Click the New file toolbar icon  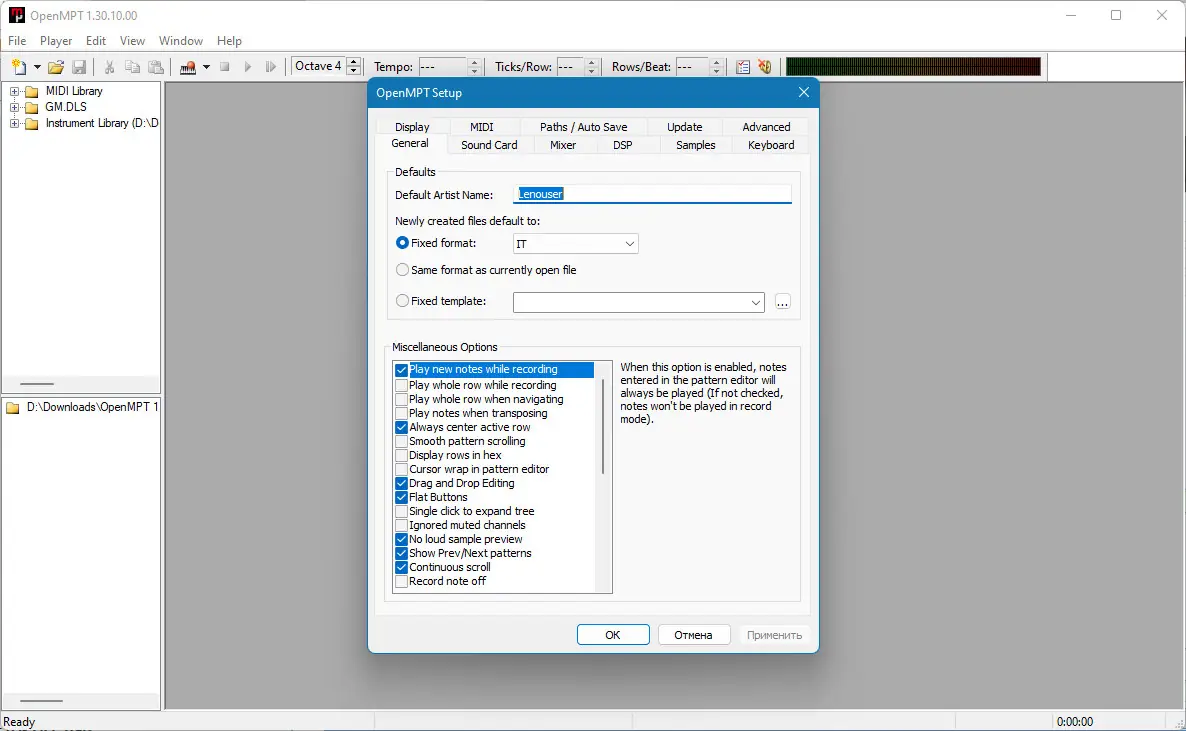[18, 67]
